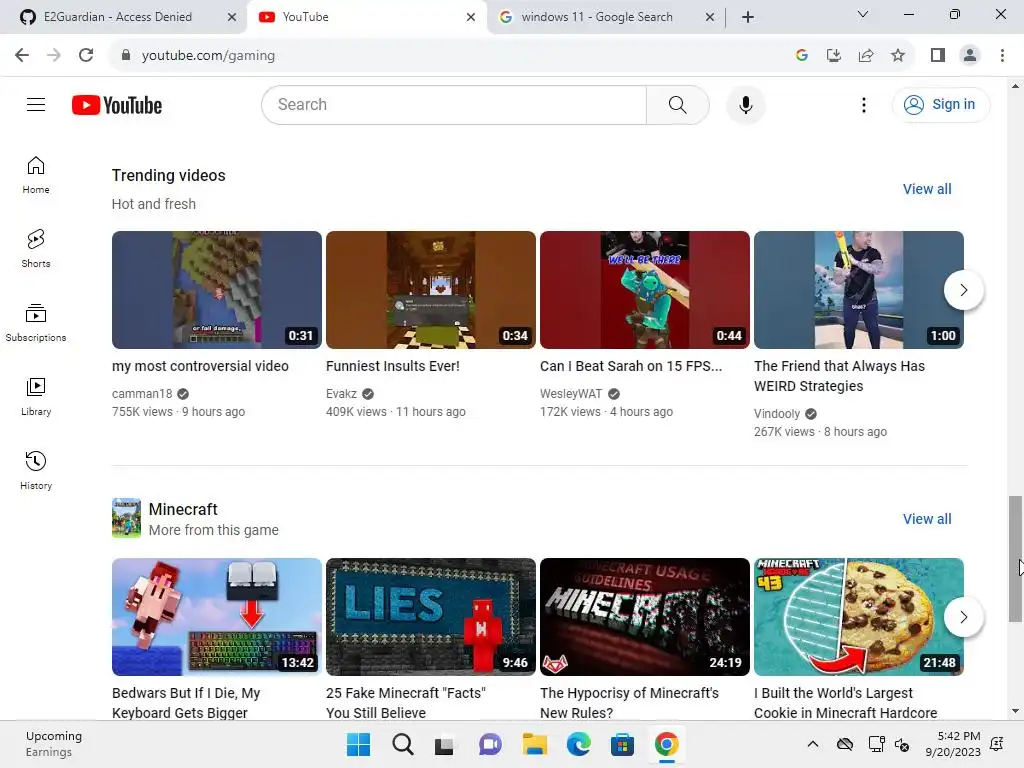
Task: Go to Home in sidebar
Action: [x=36, y=175]
